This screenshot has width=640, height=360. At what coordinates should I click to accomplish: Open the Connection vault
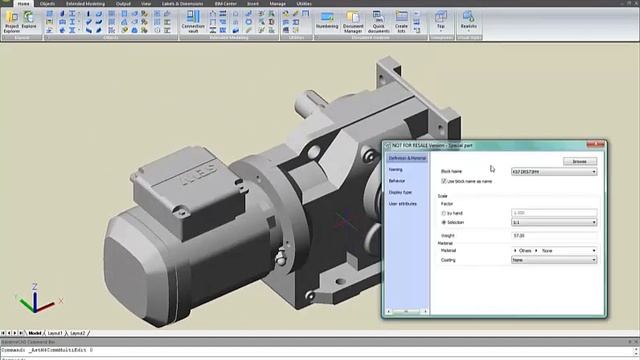[193, 22]
